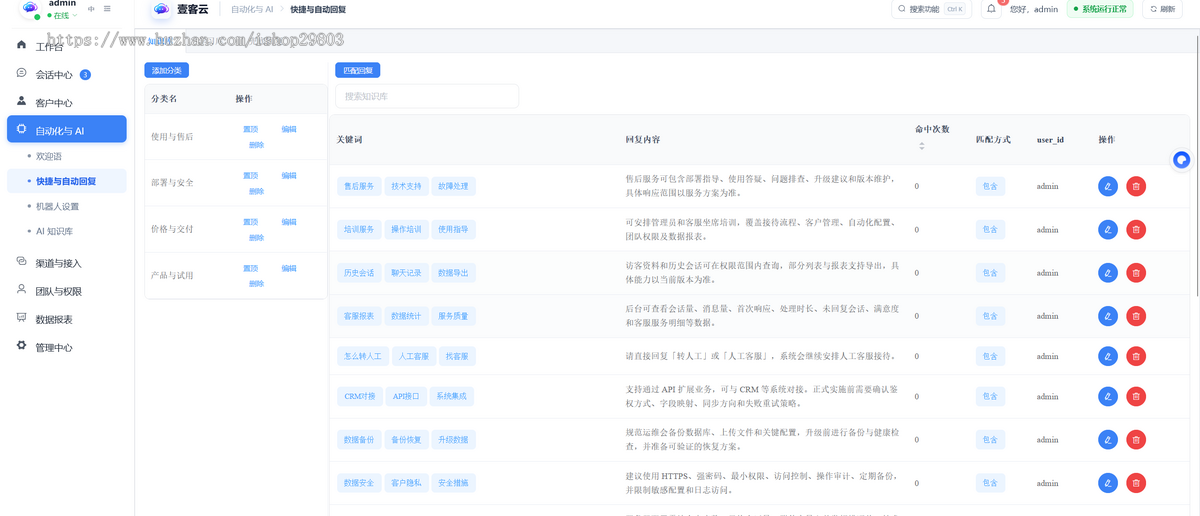Click the 自动化与 AI breadcrumb
The height and width of the screenshot is (516, 1200).
click(x=252, y=9)
